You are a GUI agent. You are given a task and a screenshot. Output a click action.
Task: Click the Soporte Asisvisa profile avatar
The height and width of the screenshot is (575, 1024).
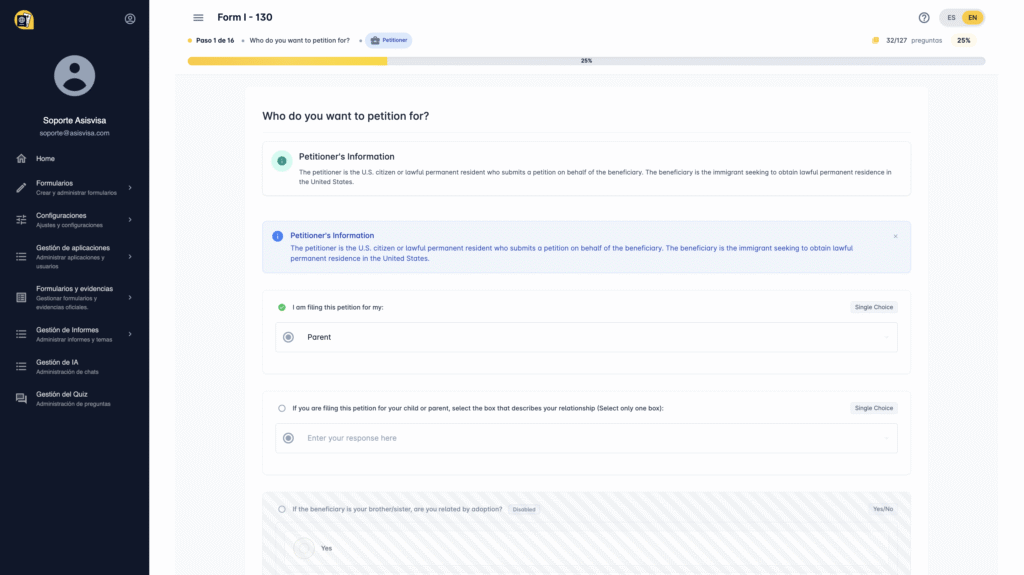click(74, 76)
